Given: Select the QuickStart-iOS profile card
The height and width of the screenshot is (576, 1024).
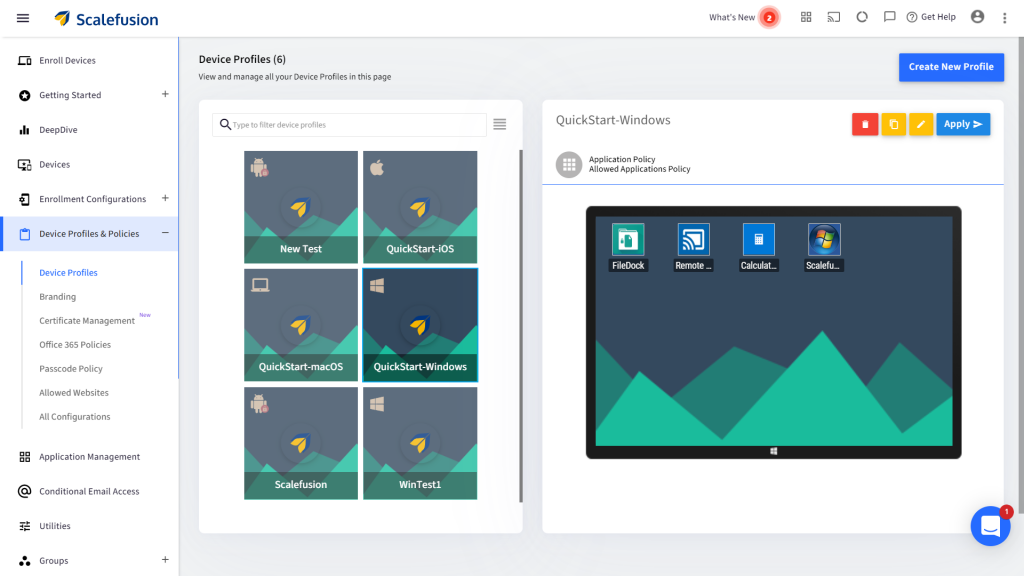Looking at the screenshot, I should tap(420, 207).
